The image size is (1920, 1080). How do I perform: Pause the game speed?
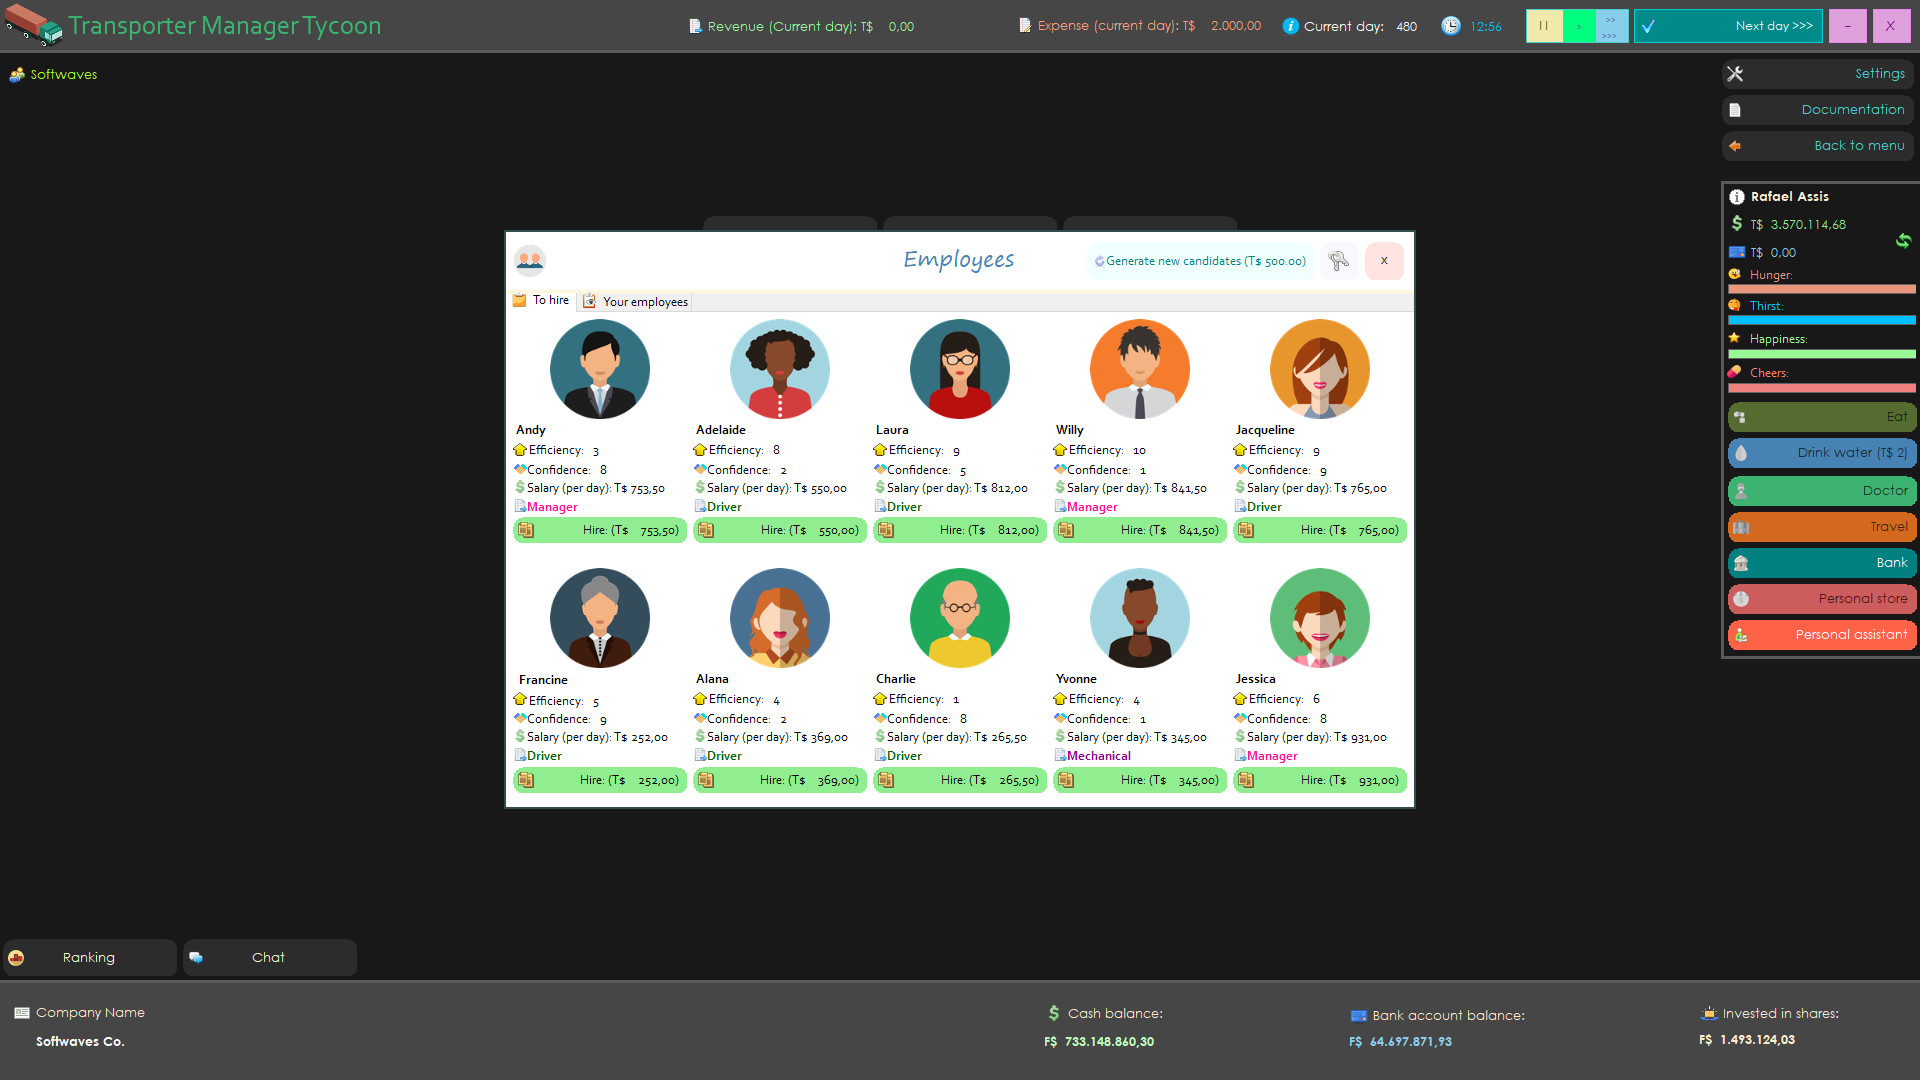[x=1544, y=25]
